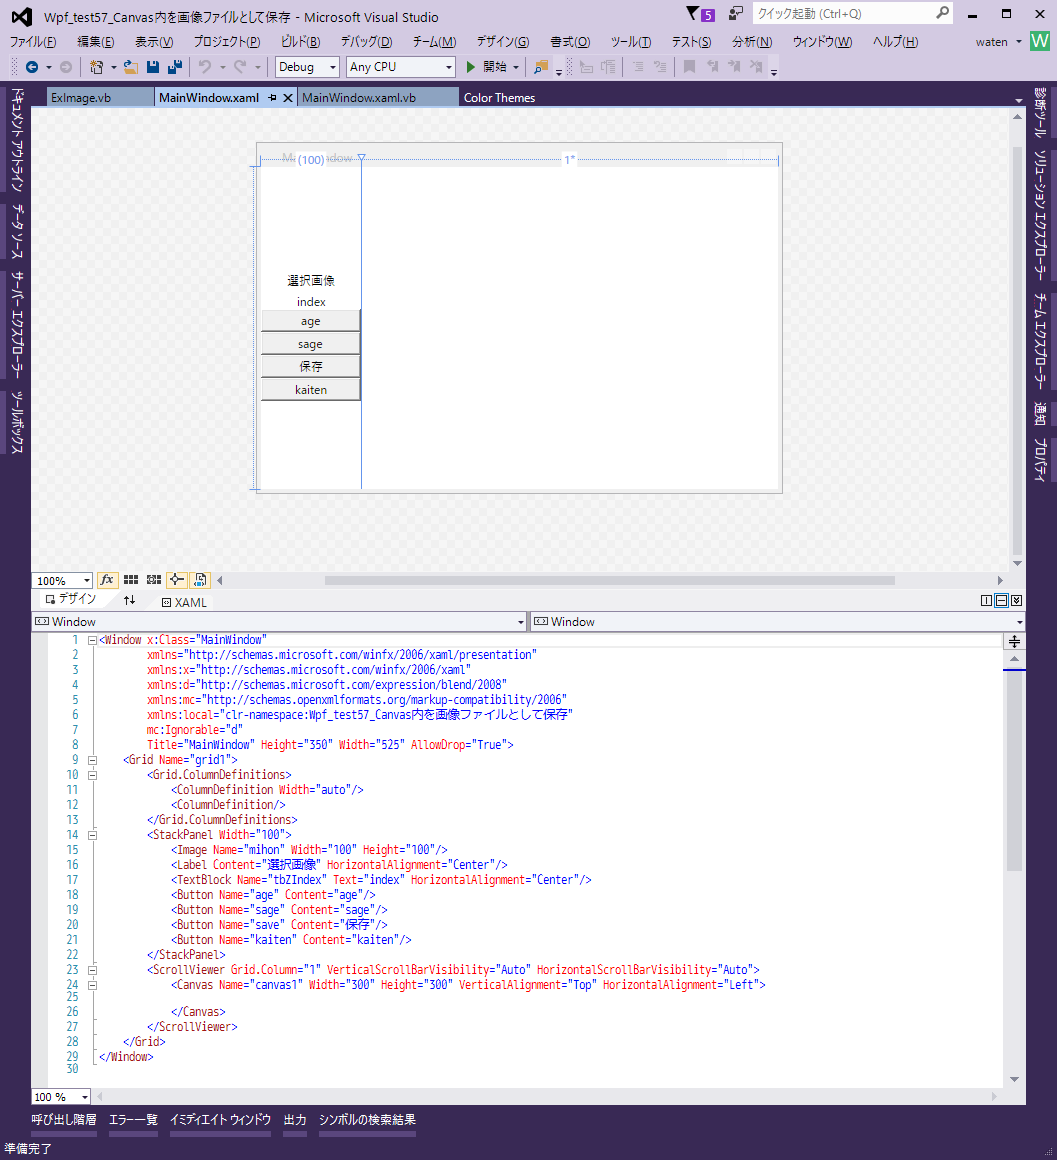Toggle snapping to gridlines icon
Screen dimensions: 1057x1160
[154, 580]
